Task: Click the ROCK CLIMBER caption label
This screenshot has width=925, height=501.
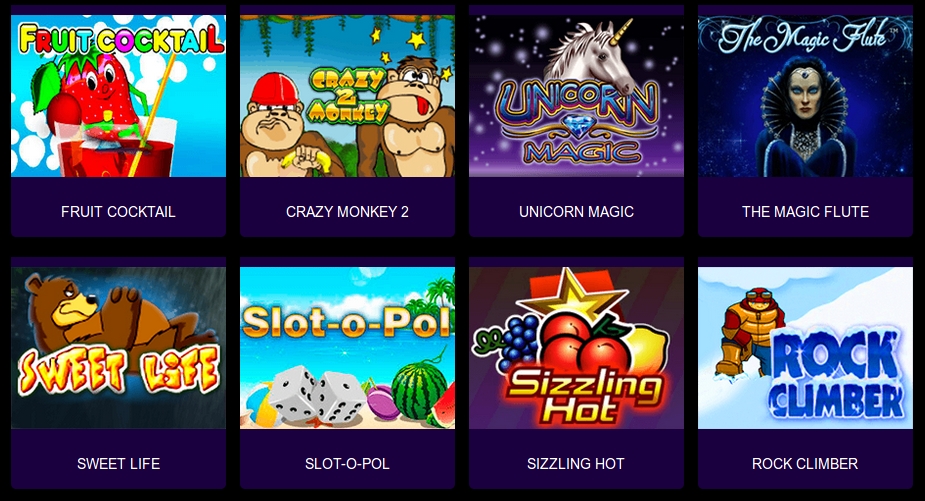Action: coord(805,464)
